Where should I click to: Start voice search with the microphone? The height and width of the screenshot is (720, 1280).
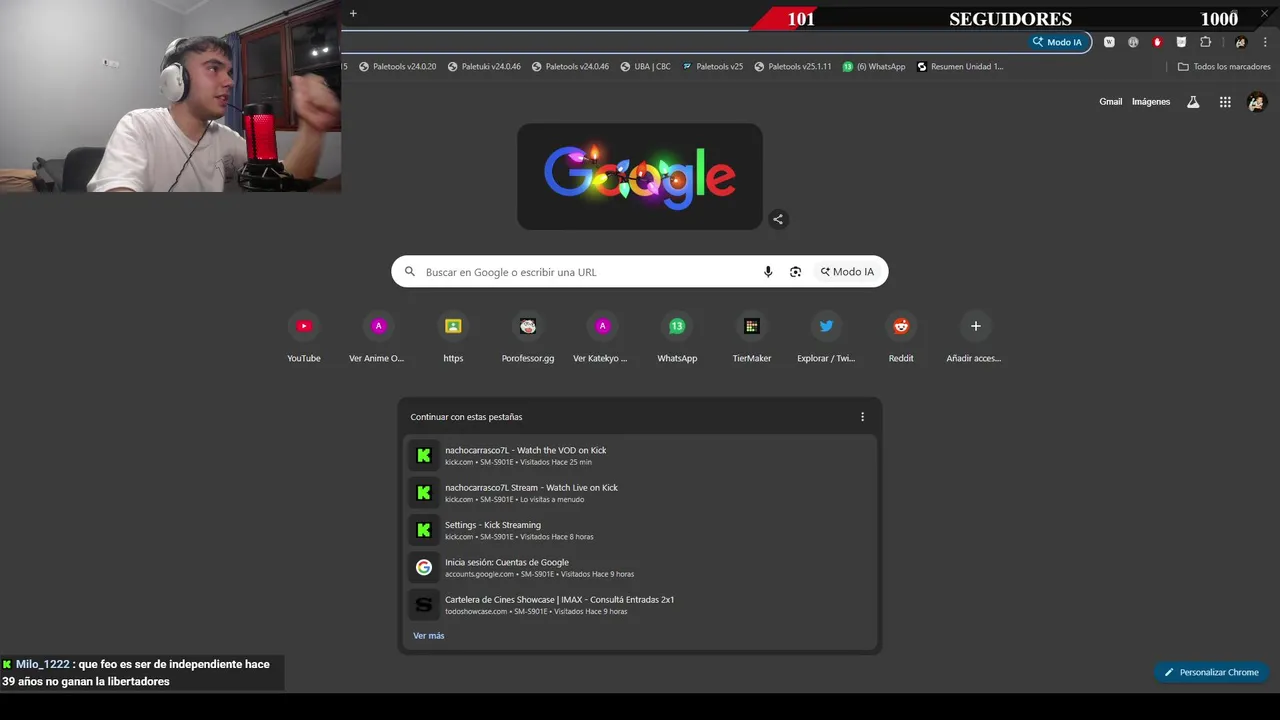[x=768, y=272]
